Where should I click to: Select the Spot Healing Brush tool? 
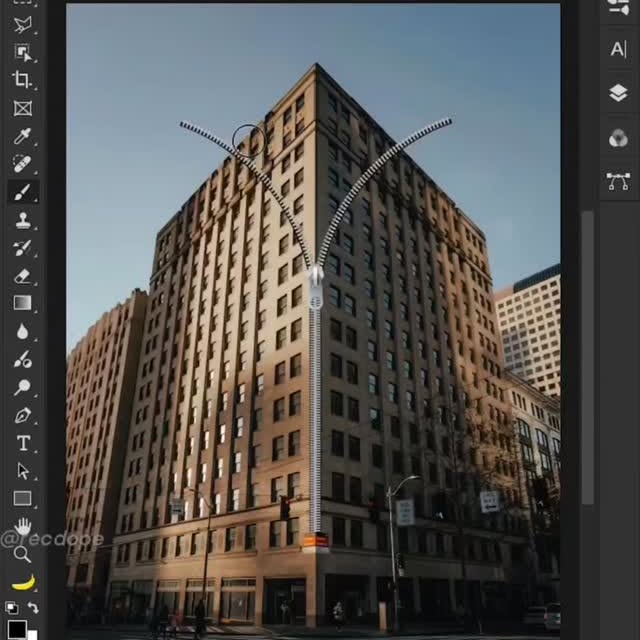22,163
